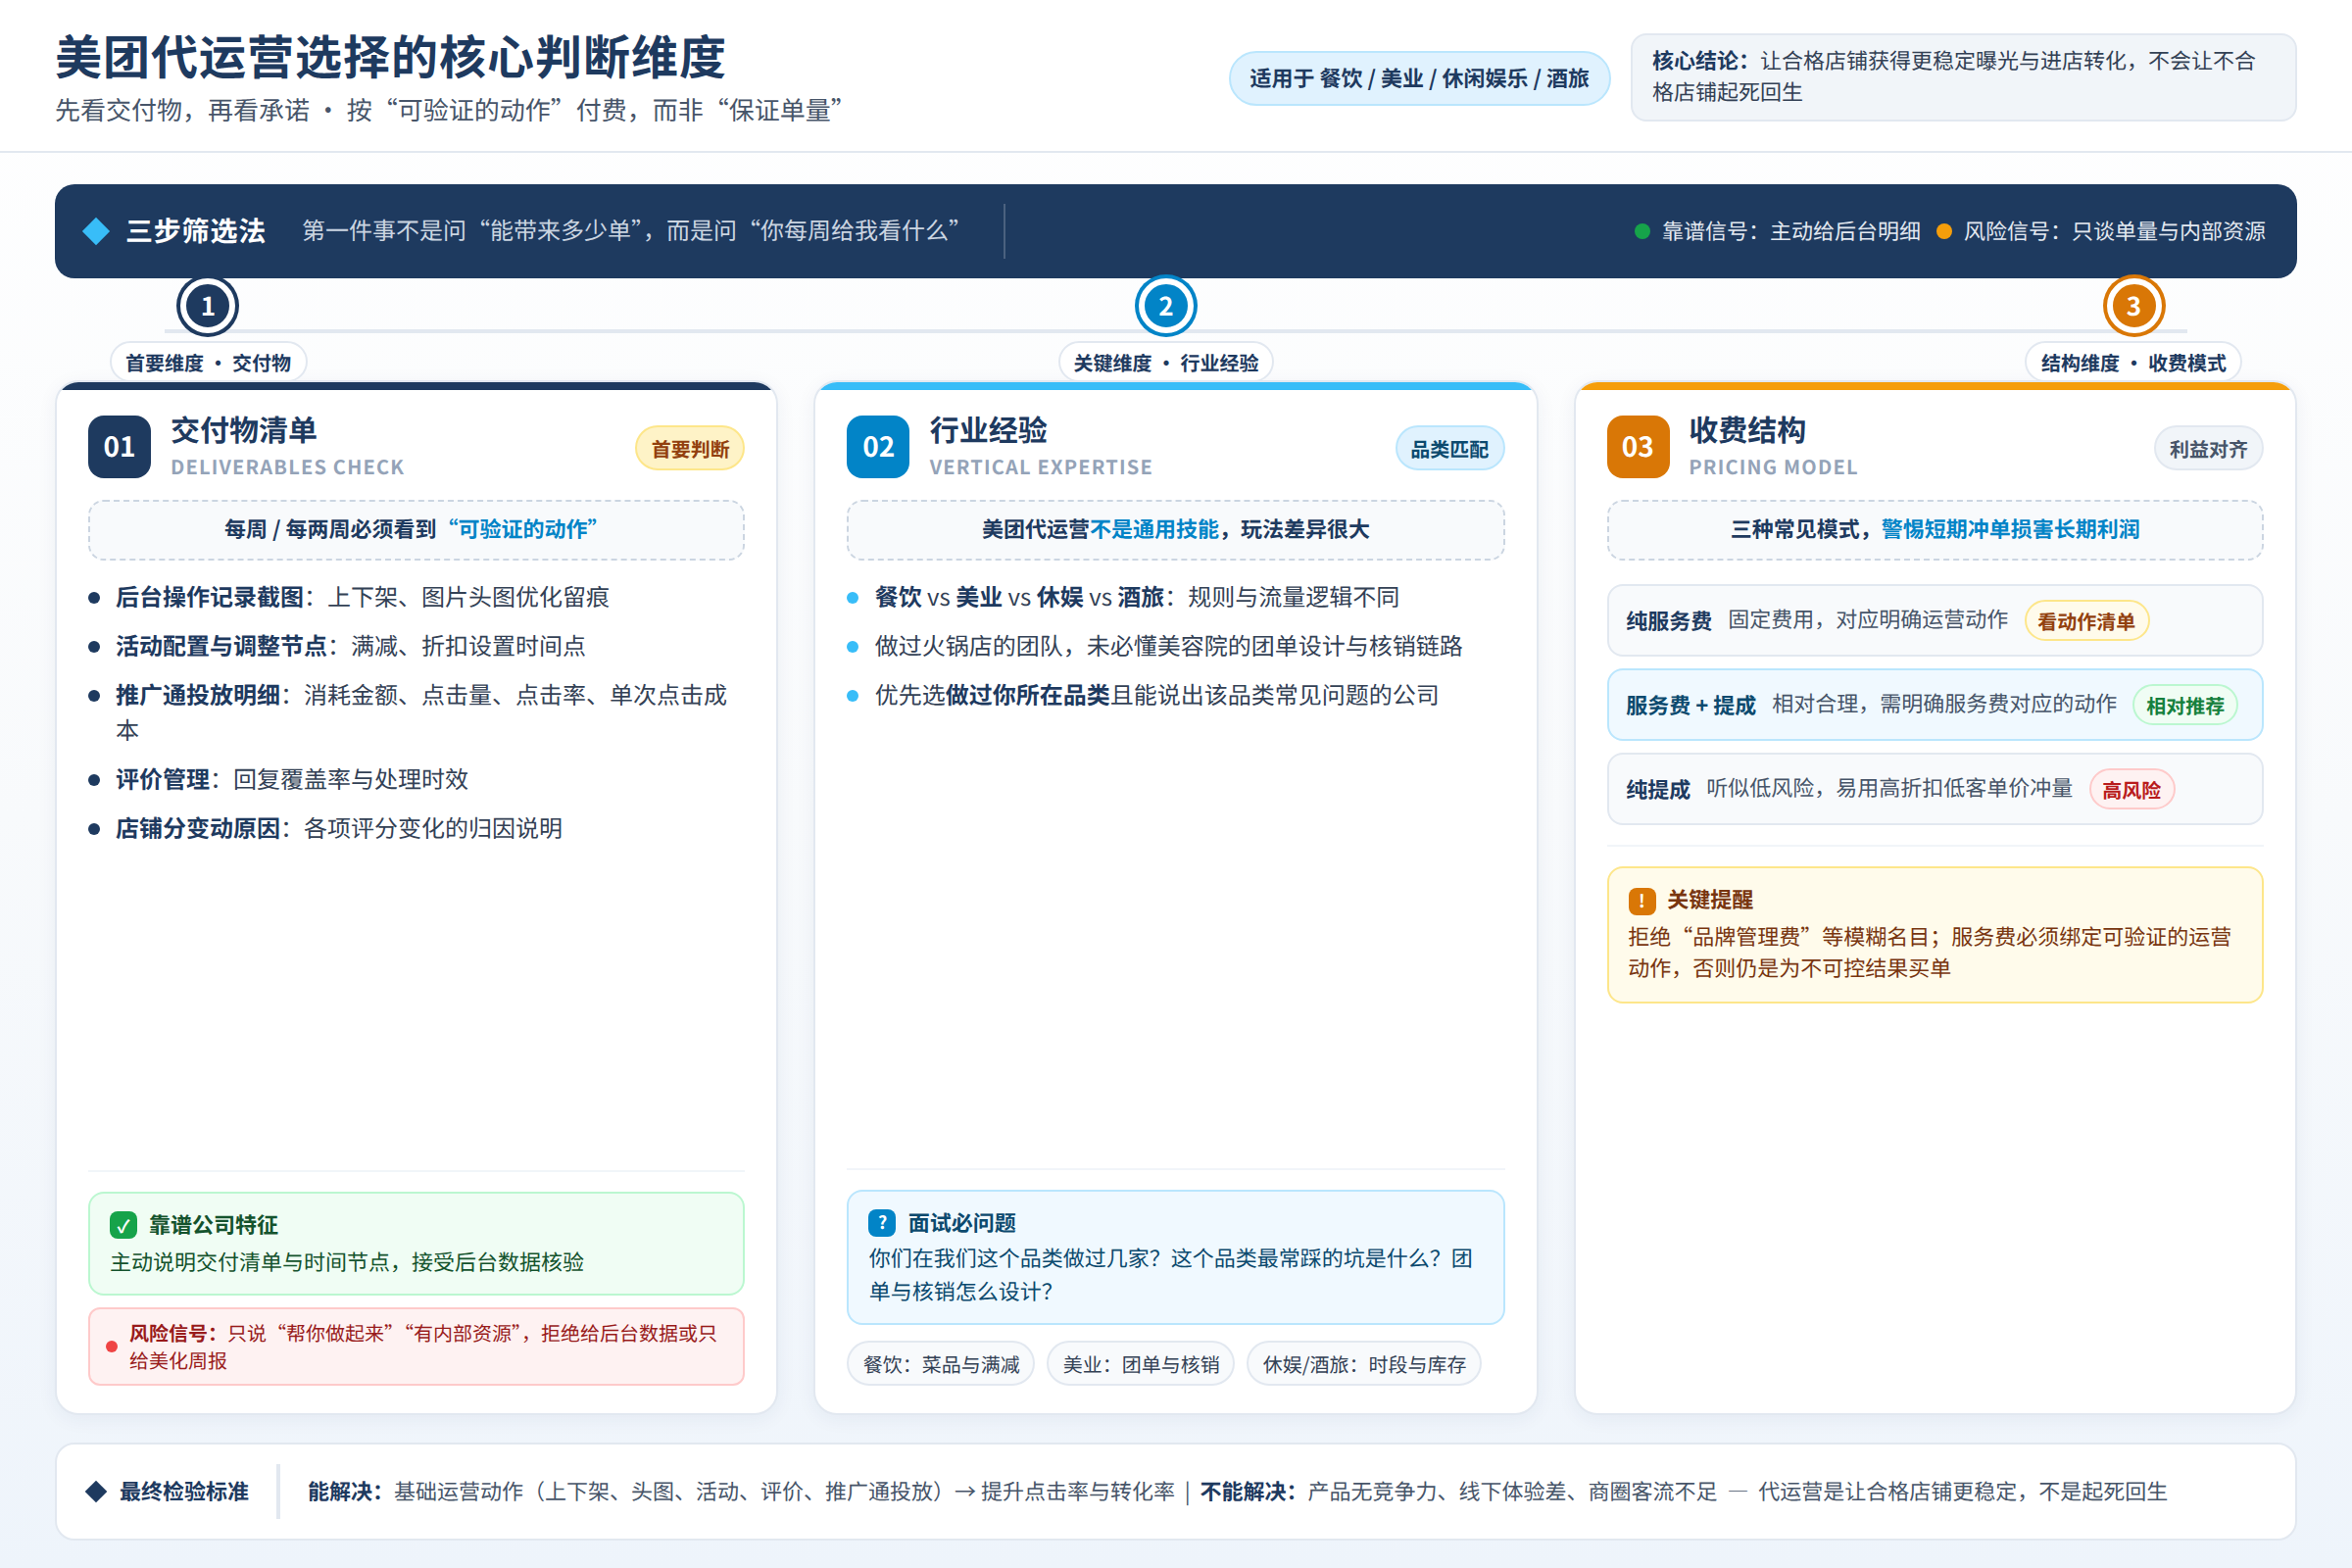
Task: Select the 服务费 + 提成 pricing row
Action: pos(1935,705)
